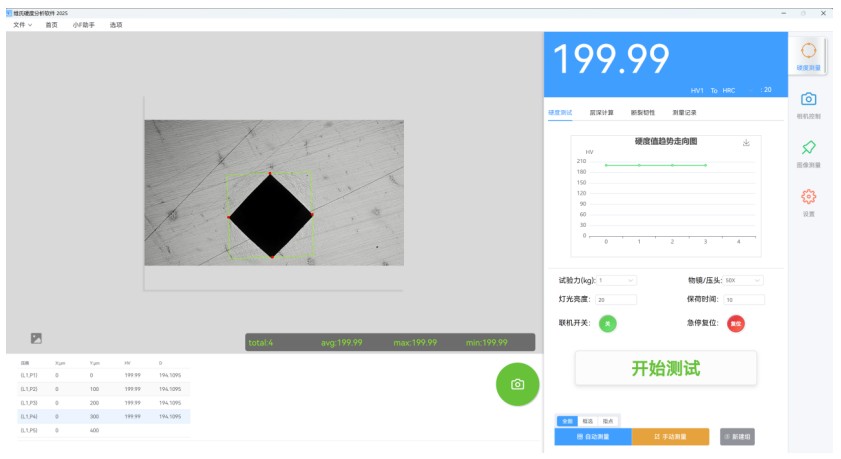Select the (L1,P3) table row
This screenshot has width=841, height=459.
[x=104, y=403]
